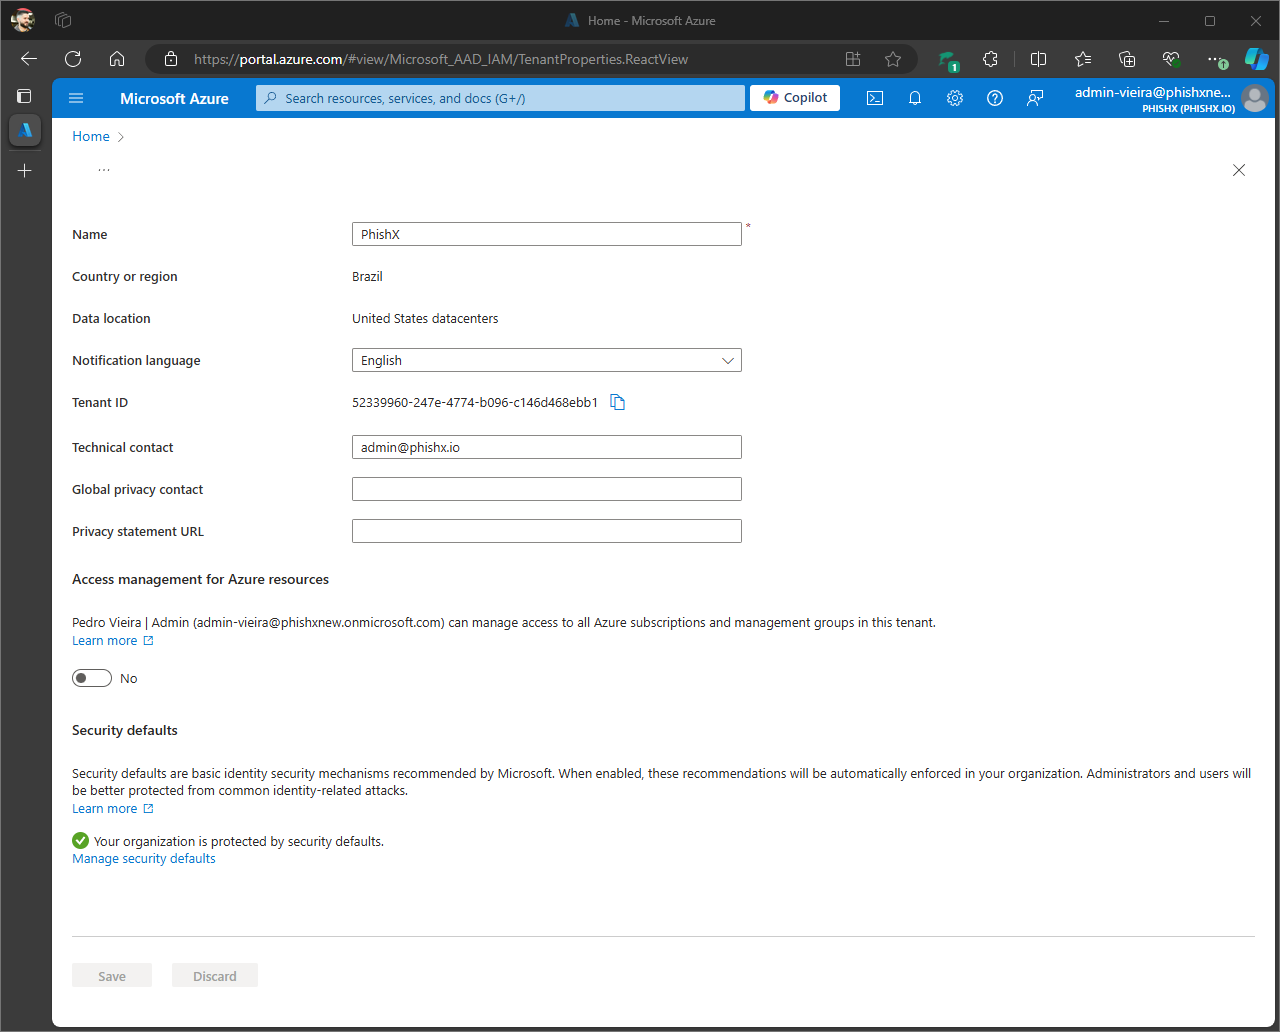This screenshot has height=1032, width=1280.
Task: Open app available grid icon in address bar
Action: 853,59
